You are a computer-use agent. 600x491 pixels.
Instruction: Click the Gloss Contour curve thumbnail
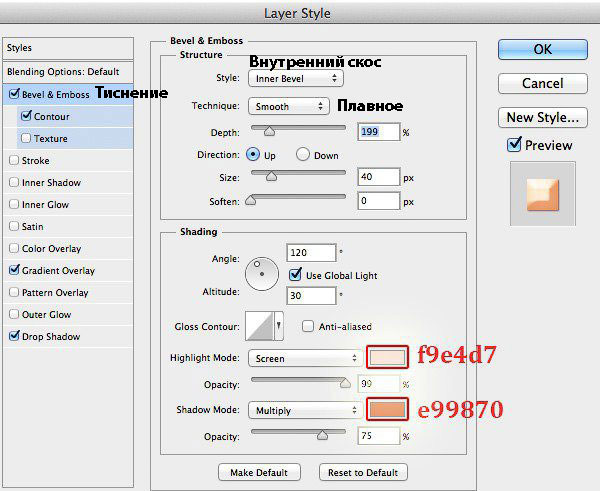coord(259,326)
